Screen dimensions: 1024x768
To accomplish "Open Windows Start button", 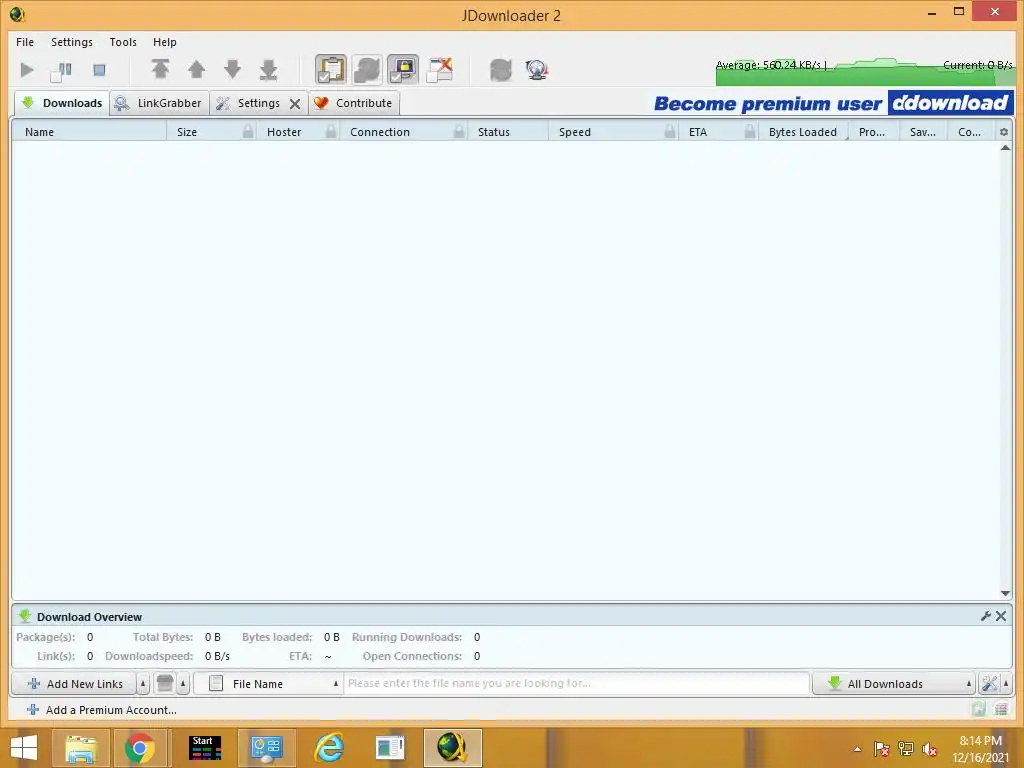I will tap(24, 748).
